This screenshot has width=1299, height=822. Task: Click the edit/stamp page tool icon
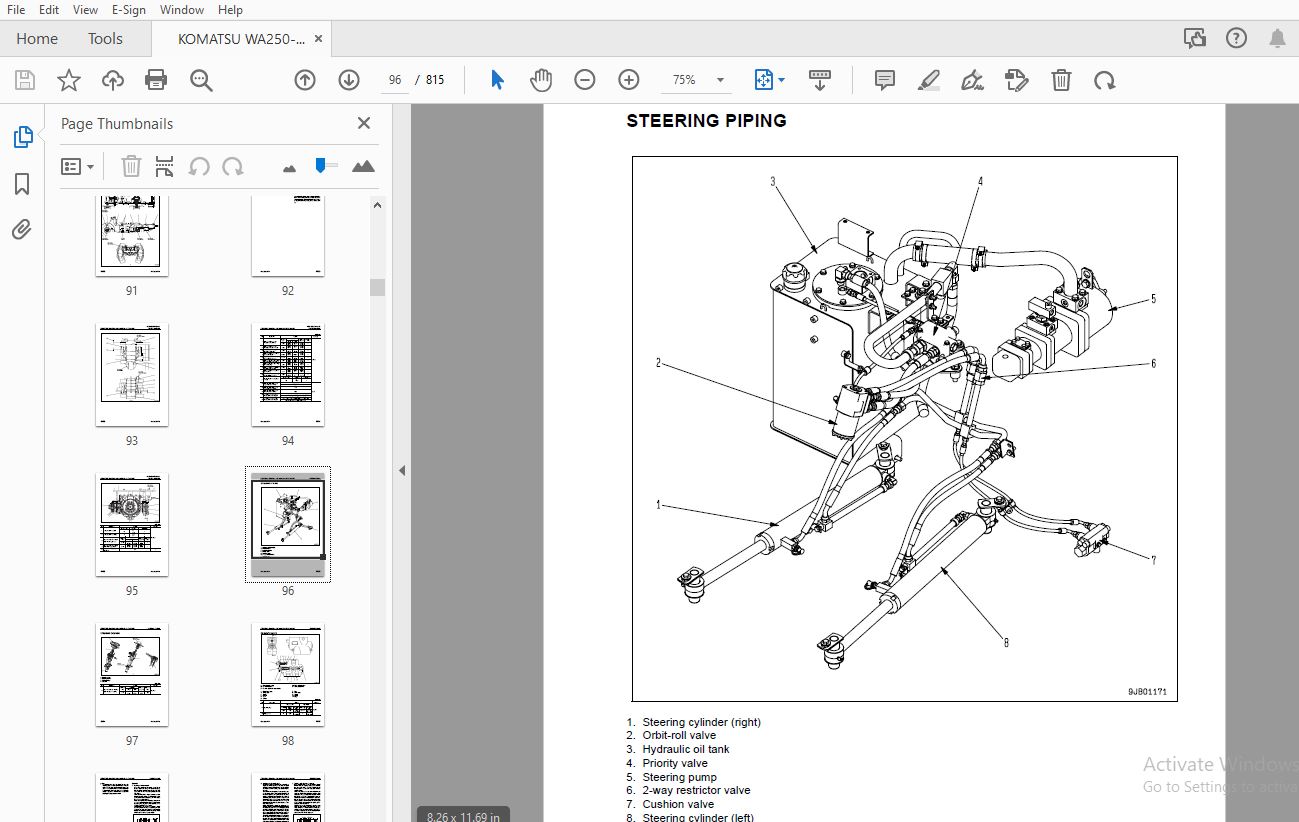click(x=1017, y=80)
